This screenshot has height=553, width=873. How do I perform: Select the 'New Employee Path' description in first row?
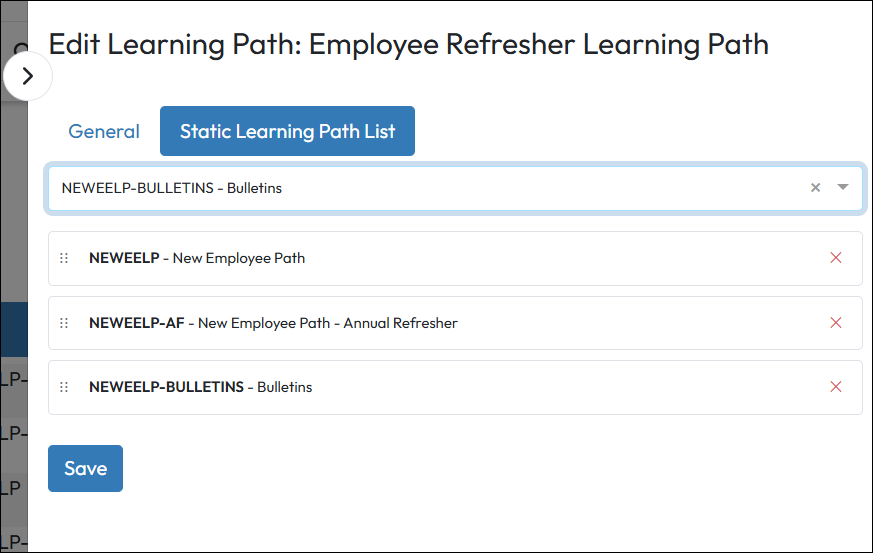239,258
